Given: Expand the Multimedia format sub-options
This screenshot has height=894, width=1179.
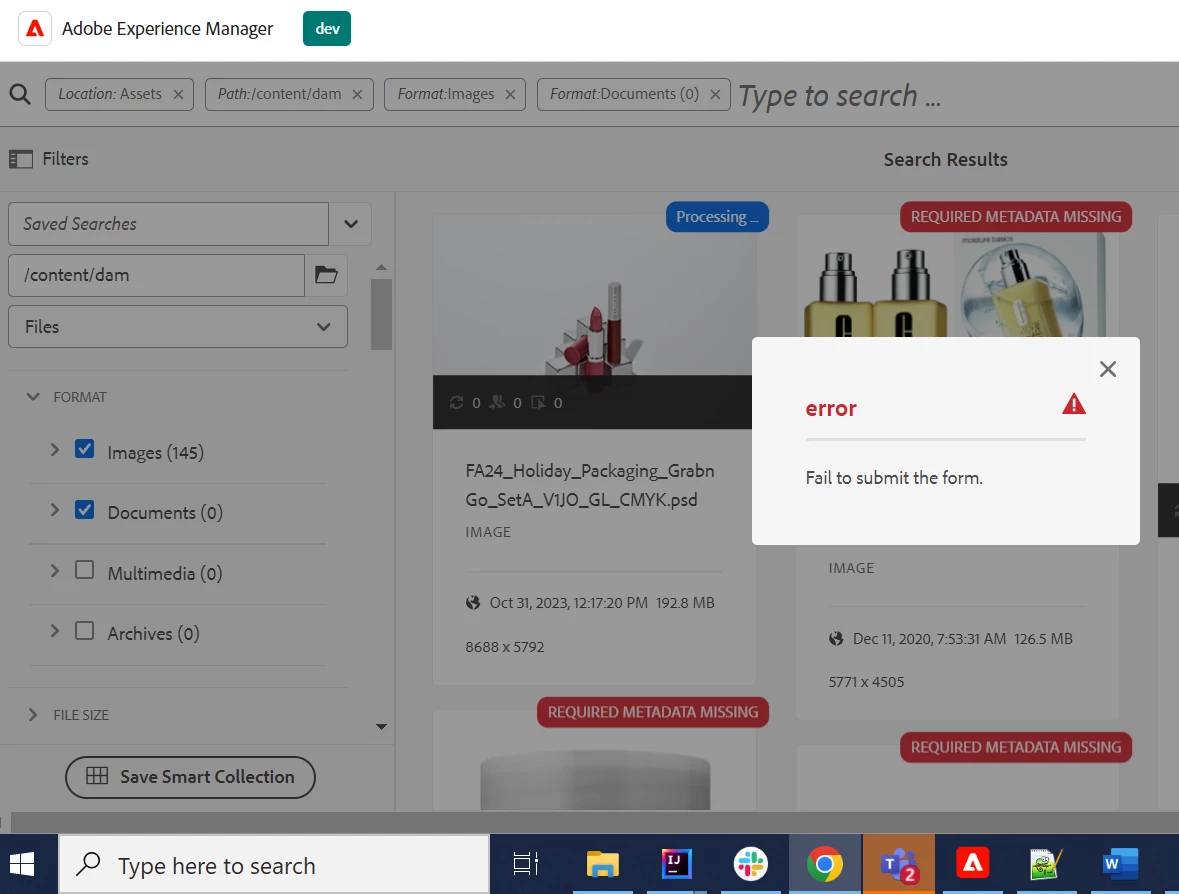Looking at the screenshot, I should (54, 571).
